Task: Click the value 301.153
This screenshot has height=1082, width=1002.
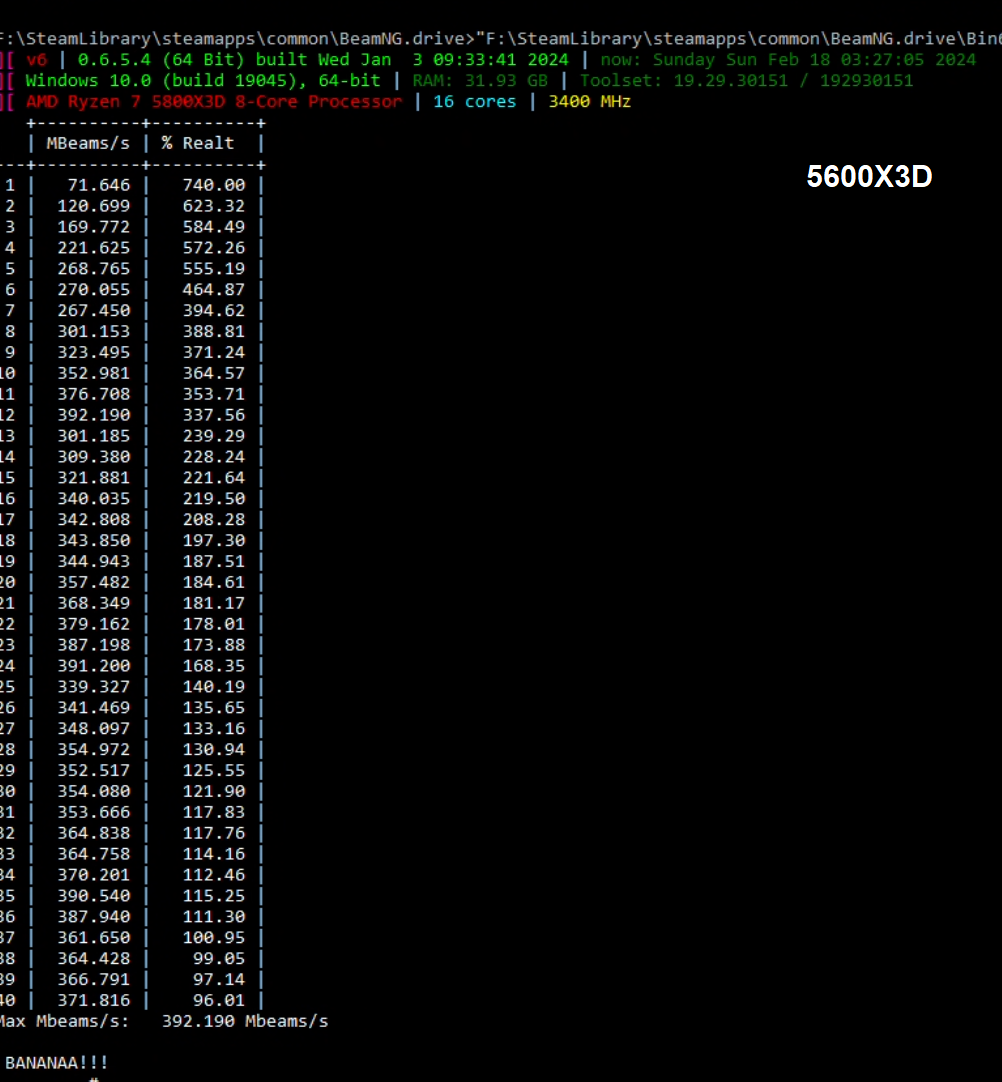Action: click(93, 331)
